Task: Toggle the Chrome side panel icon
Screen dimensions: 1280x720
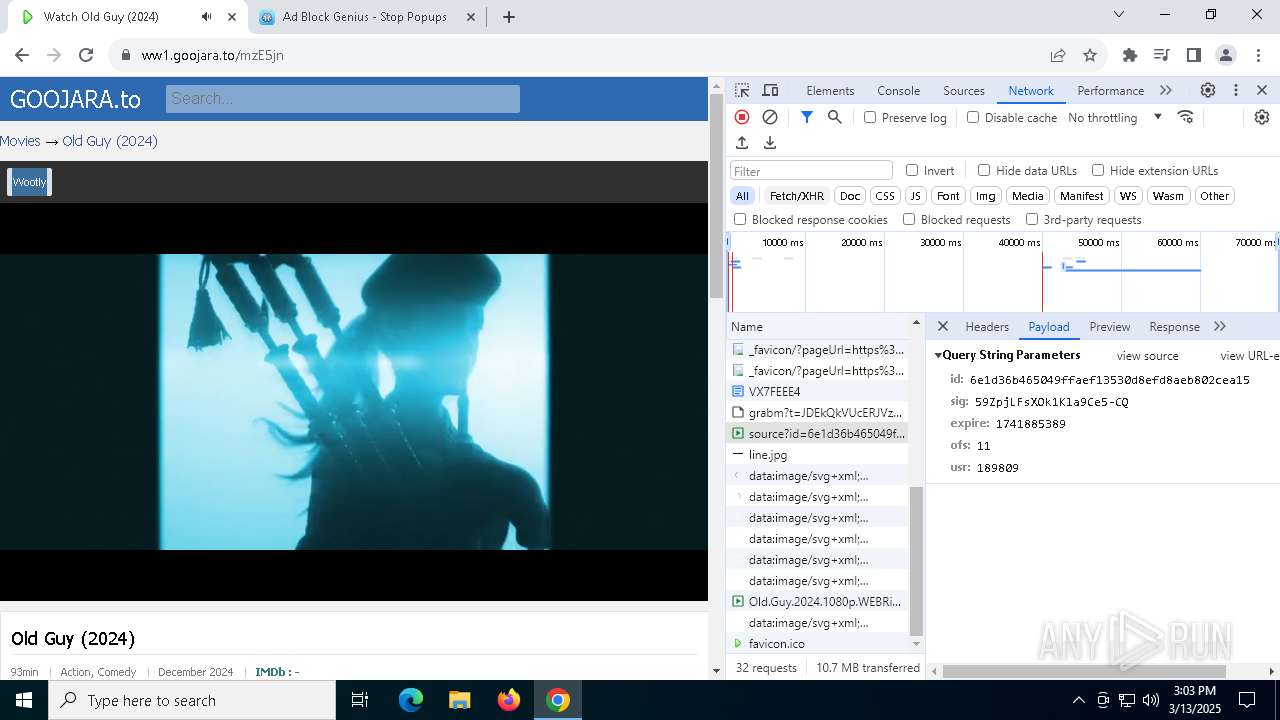Action: point(1193,55)
